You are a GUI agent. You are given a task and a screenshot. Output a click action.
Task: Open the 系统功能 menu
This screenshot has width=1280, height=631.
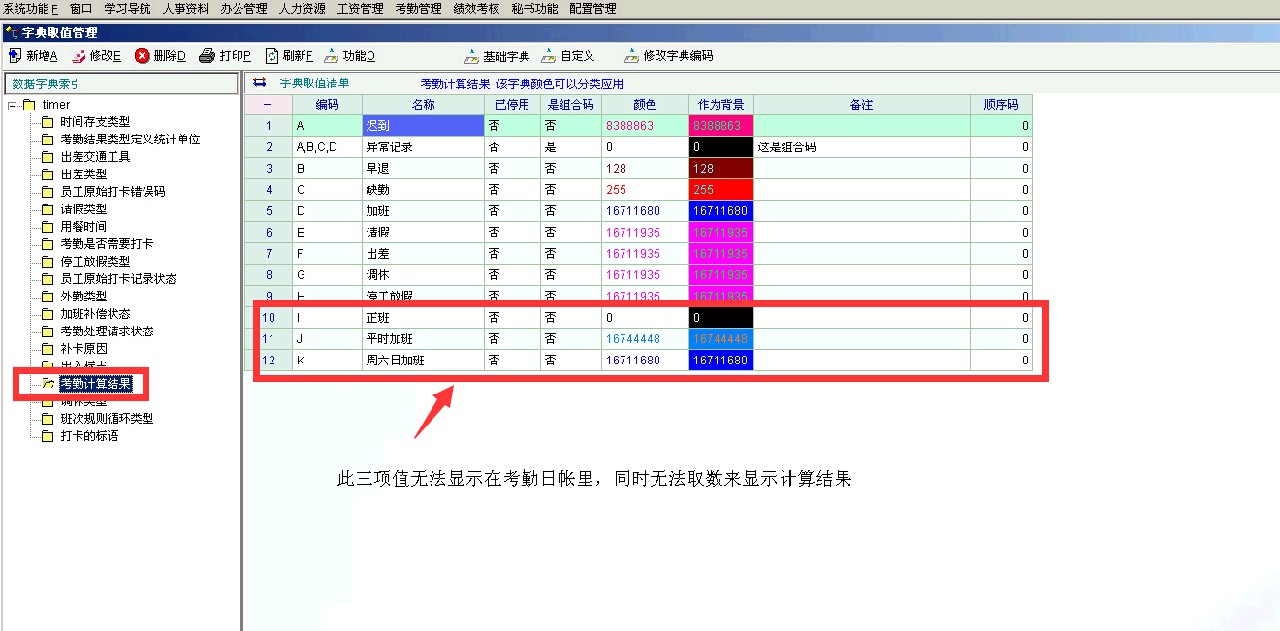coord(31,8)
